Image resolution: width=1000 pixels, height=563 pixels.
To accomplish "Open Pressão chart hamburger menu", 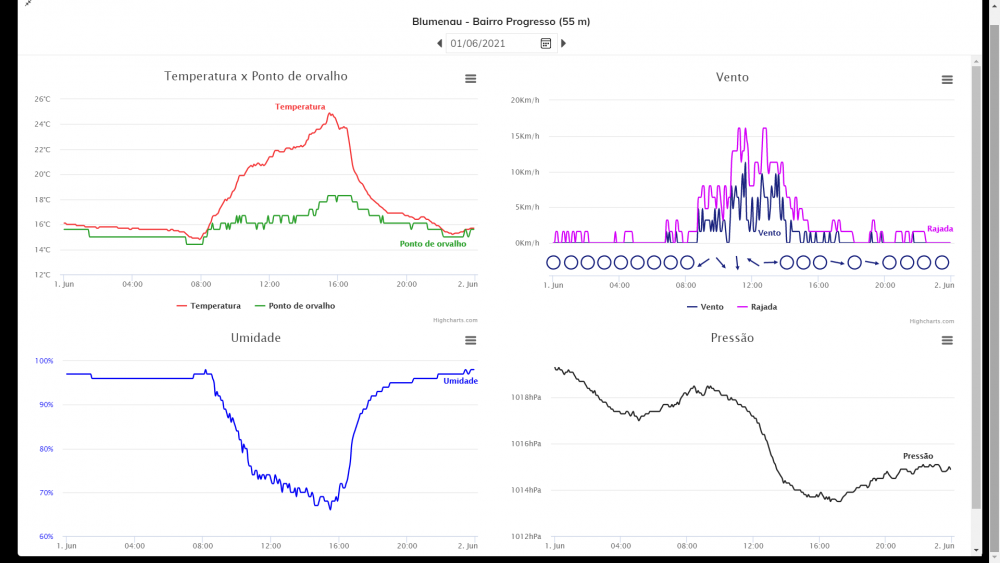I will pyautogui.click(x=947, y=340).
